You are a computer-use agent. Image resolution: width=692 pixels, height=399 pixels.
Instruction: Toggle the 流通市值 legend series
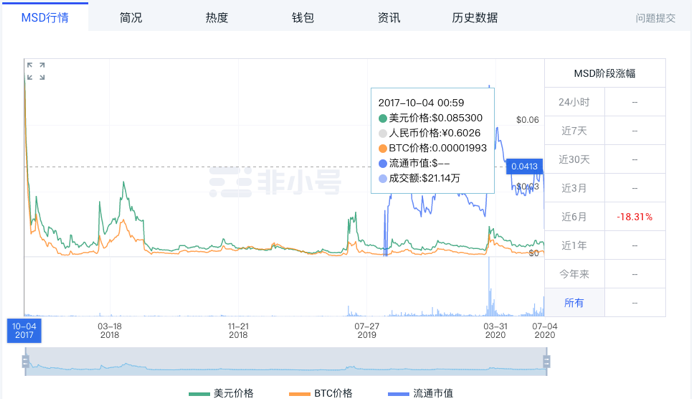[x=421, y=393]
